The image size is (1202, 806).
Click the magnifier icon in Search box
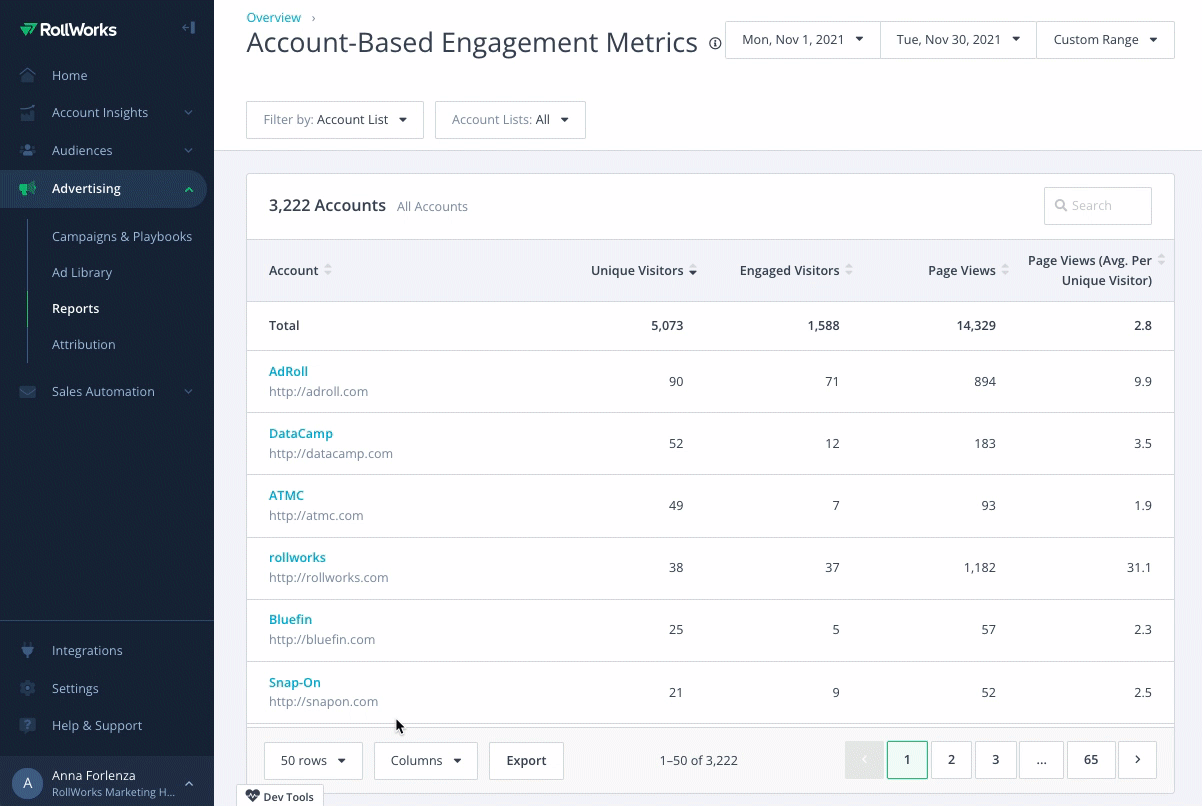(x=1060, y=206)
